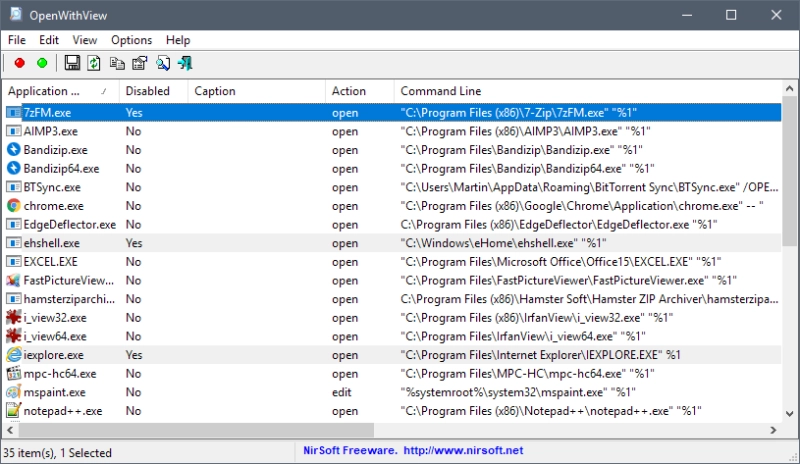
Task: Click the notepad++.exe icon
Action: pyautogui.click(x=14, y=410)
